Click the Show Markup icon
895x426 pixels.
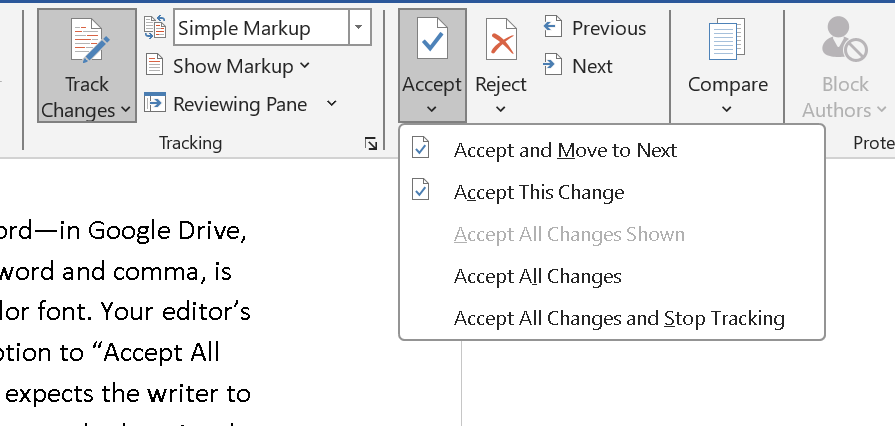pos(155,66)
